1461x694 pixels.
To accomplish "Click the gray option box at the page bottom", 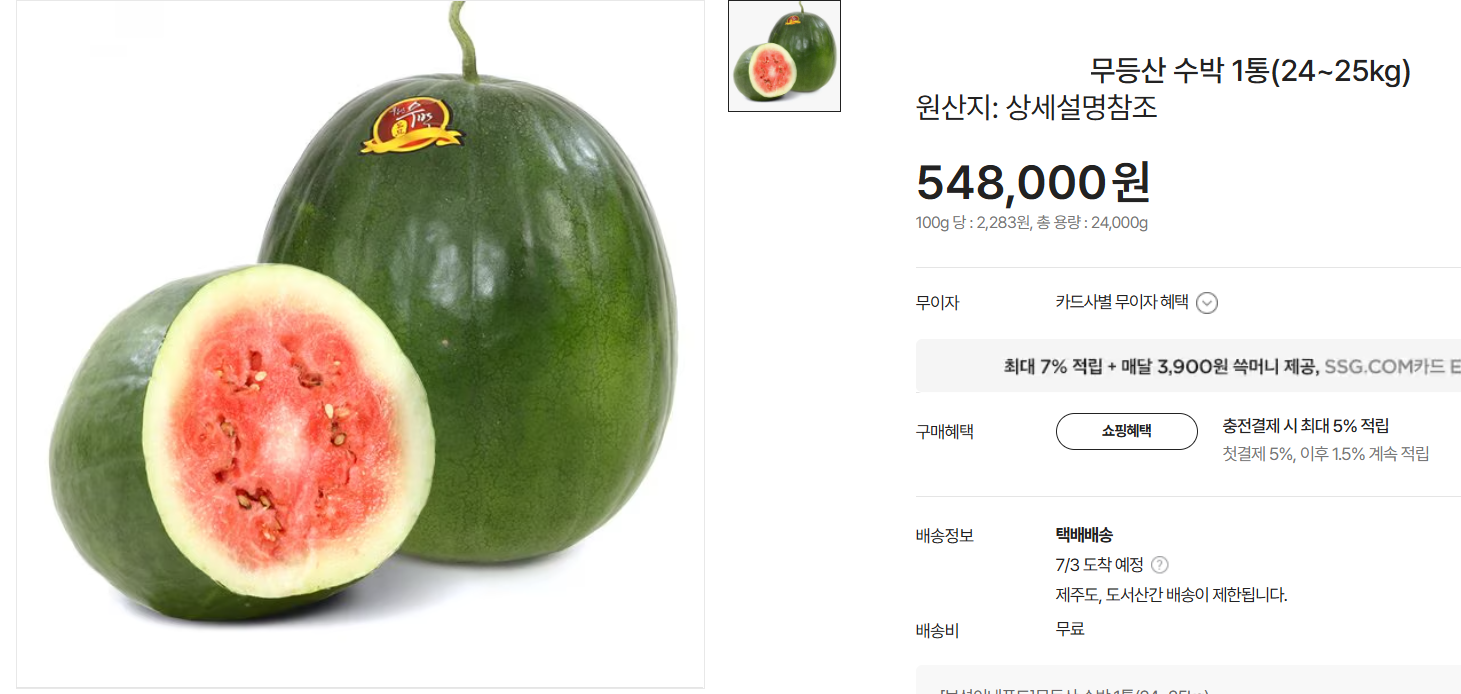I will coord(1188,680).
